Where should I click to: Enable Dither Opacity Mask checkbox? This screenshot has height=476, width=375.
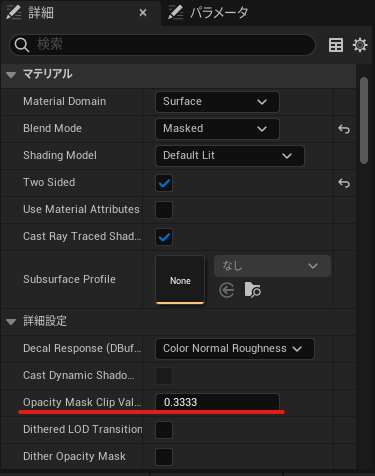click(164, 457)
